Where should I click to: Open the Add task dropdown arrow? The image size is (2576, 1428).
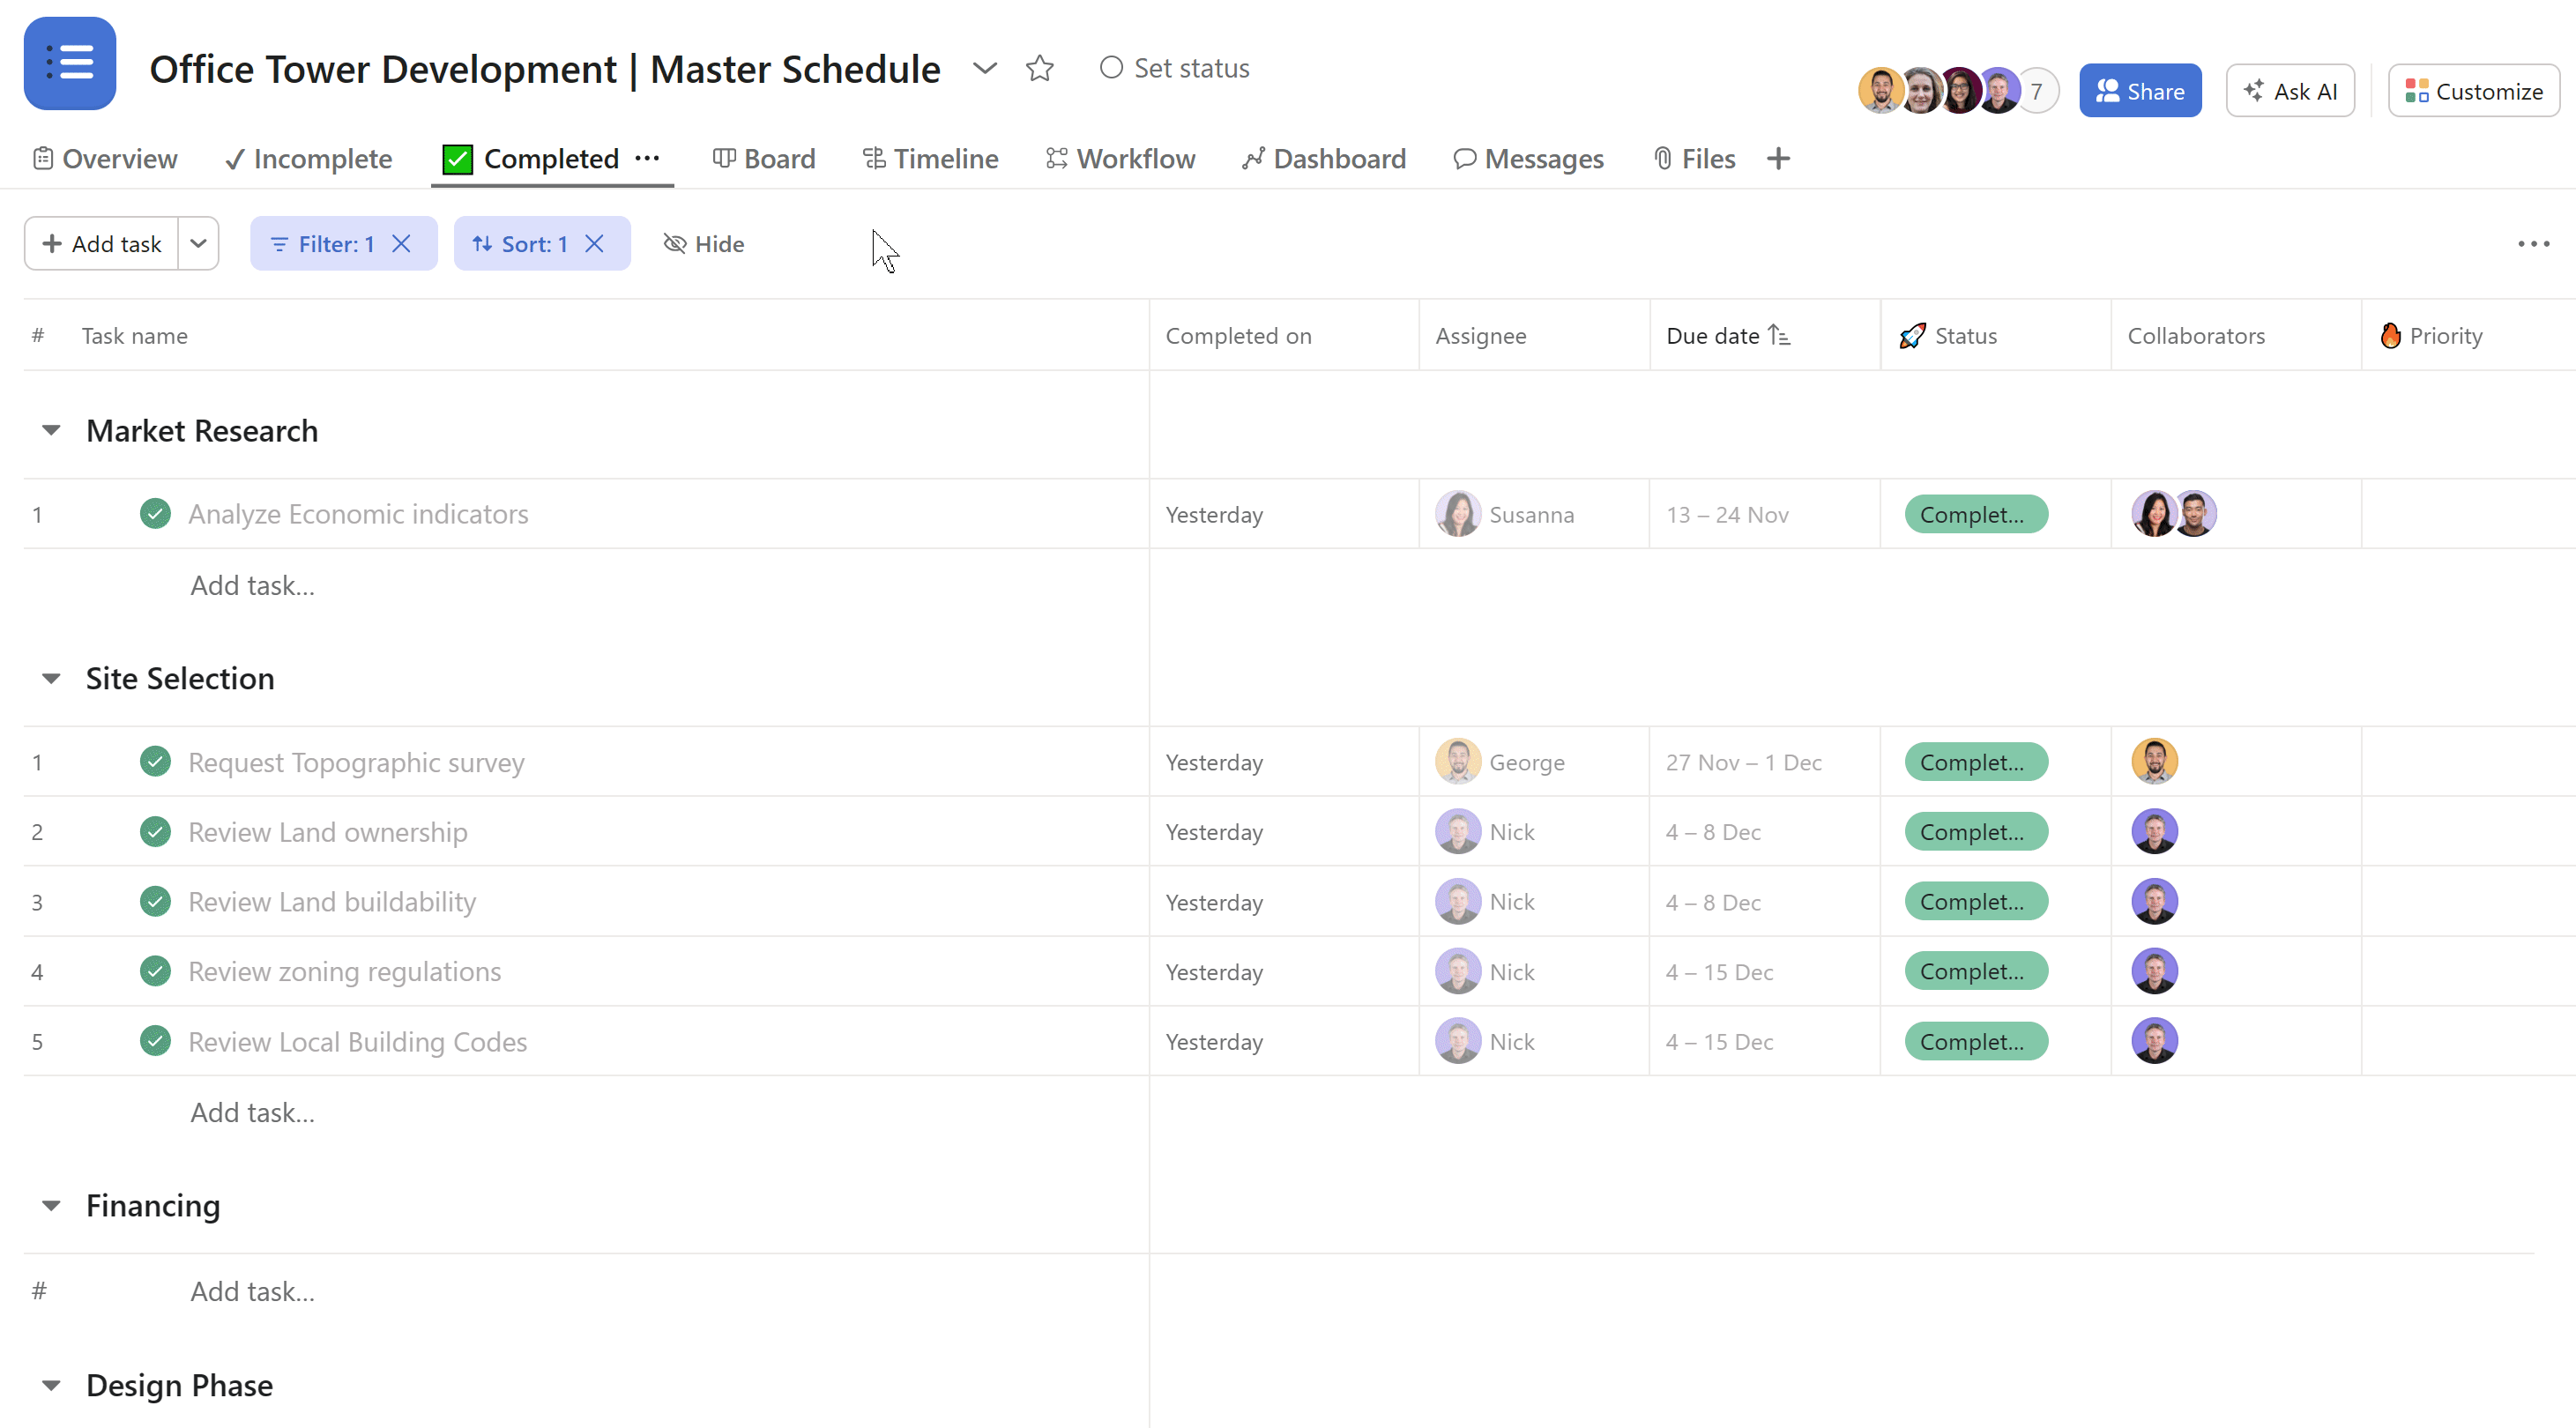[x=197, y=243]
